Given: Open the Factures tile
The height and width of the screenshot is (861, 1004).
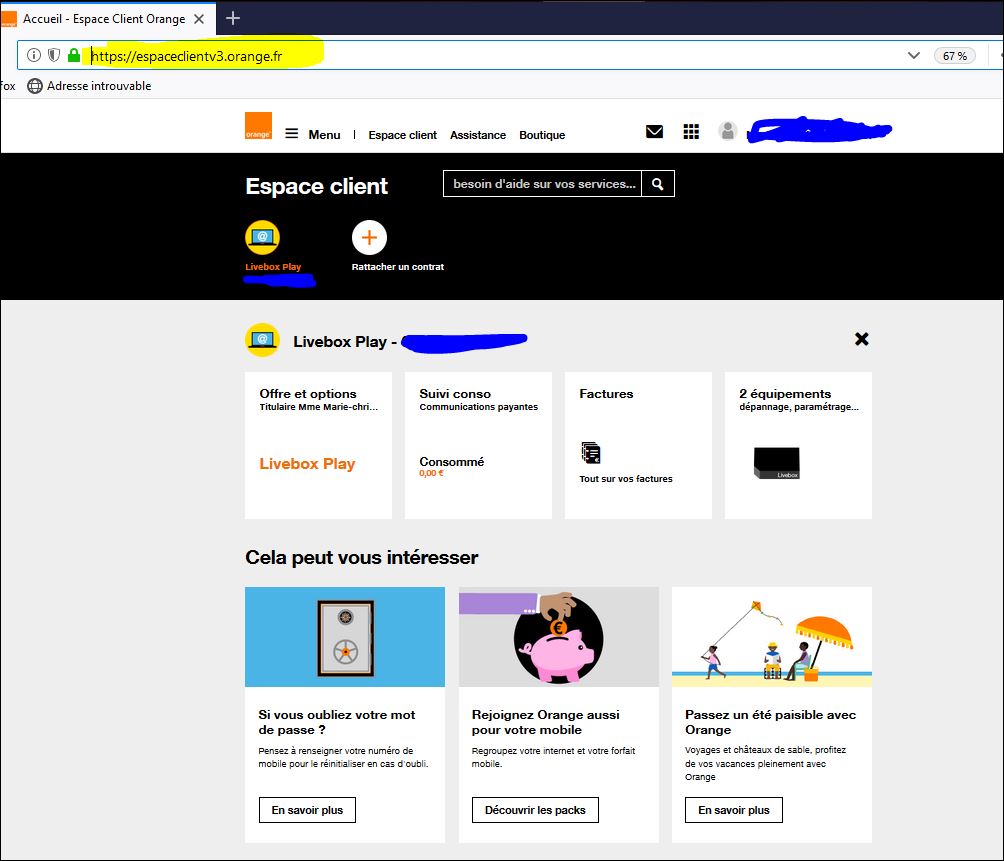Looking at the screenshot, I should click(x=638, y=445).
